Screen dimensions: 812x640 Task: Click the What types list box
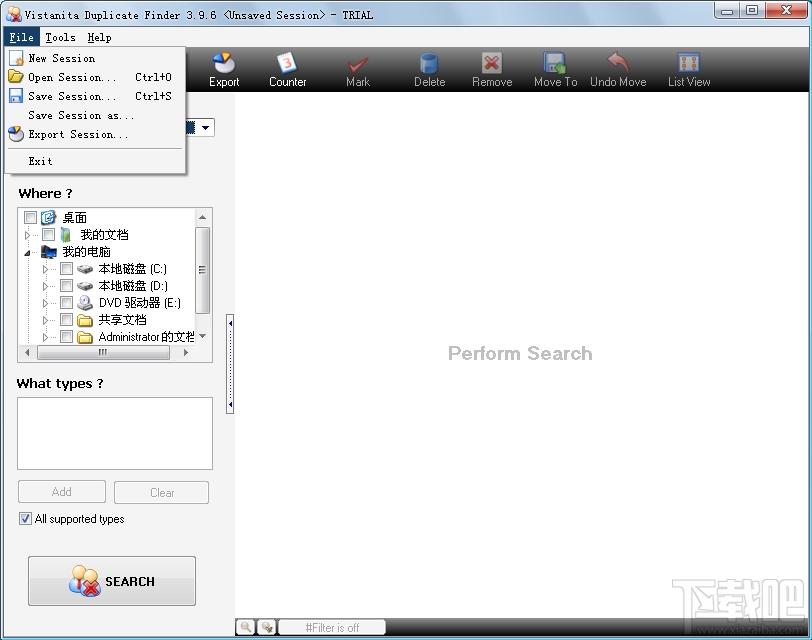pos(115,433)
